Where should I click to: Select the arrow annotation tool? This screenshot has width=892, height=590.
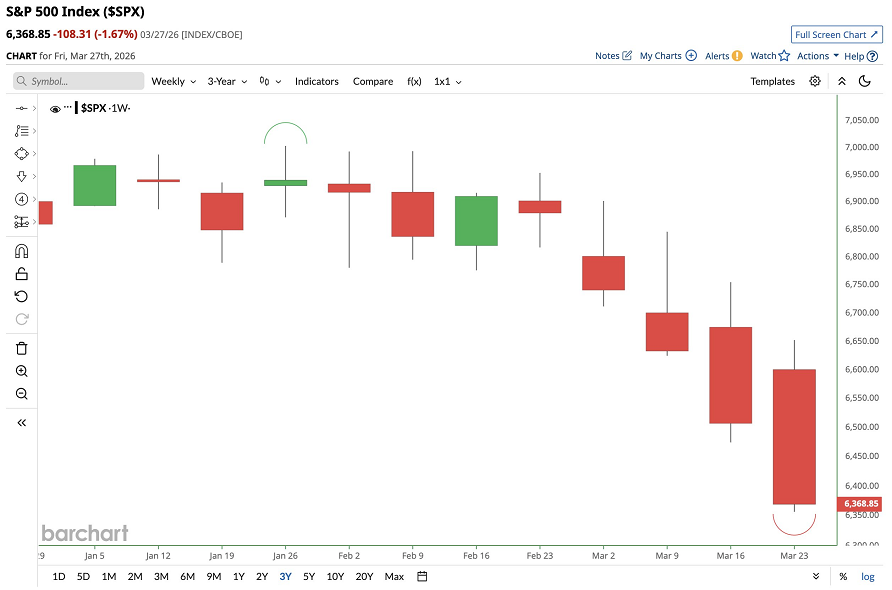pos(21,176)
